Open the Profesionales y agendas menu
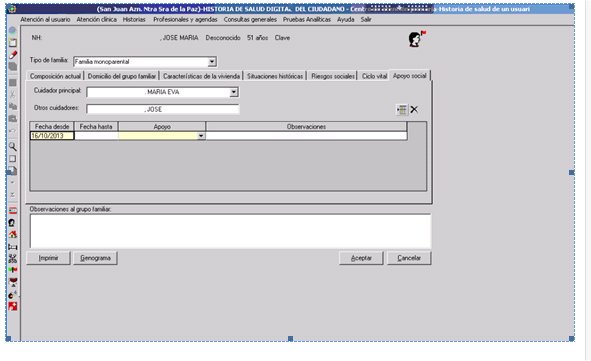591x361 pixels. coord(185,20)
